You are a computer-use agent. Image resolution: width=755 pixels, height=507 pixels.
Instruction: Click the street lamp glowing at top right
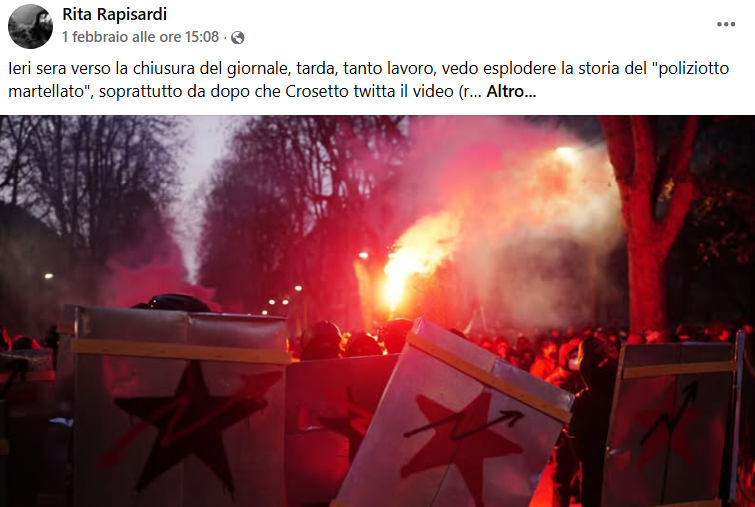tap(565, 153)
